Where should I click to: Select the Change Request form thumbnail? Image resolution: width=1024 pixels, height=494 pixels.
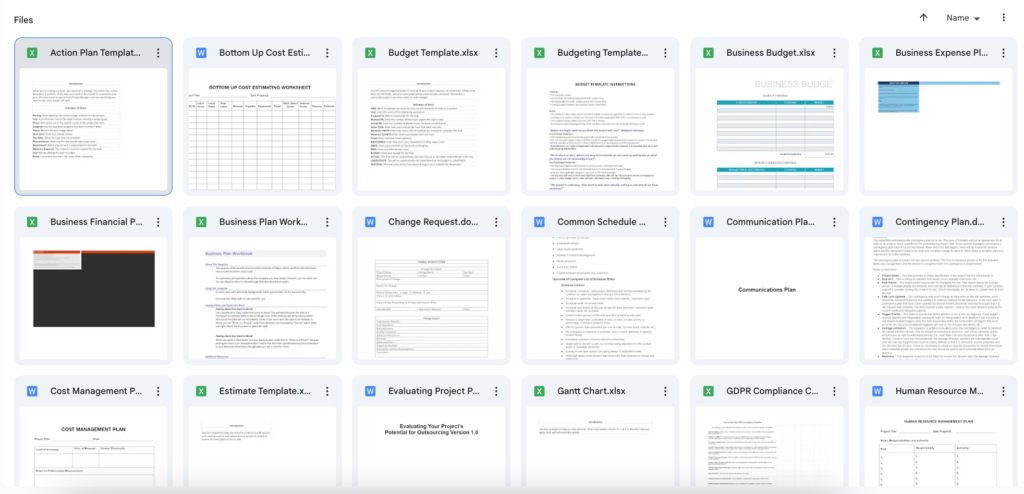point(432,299)
